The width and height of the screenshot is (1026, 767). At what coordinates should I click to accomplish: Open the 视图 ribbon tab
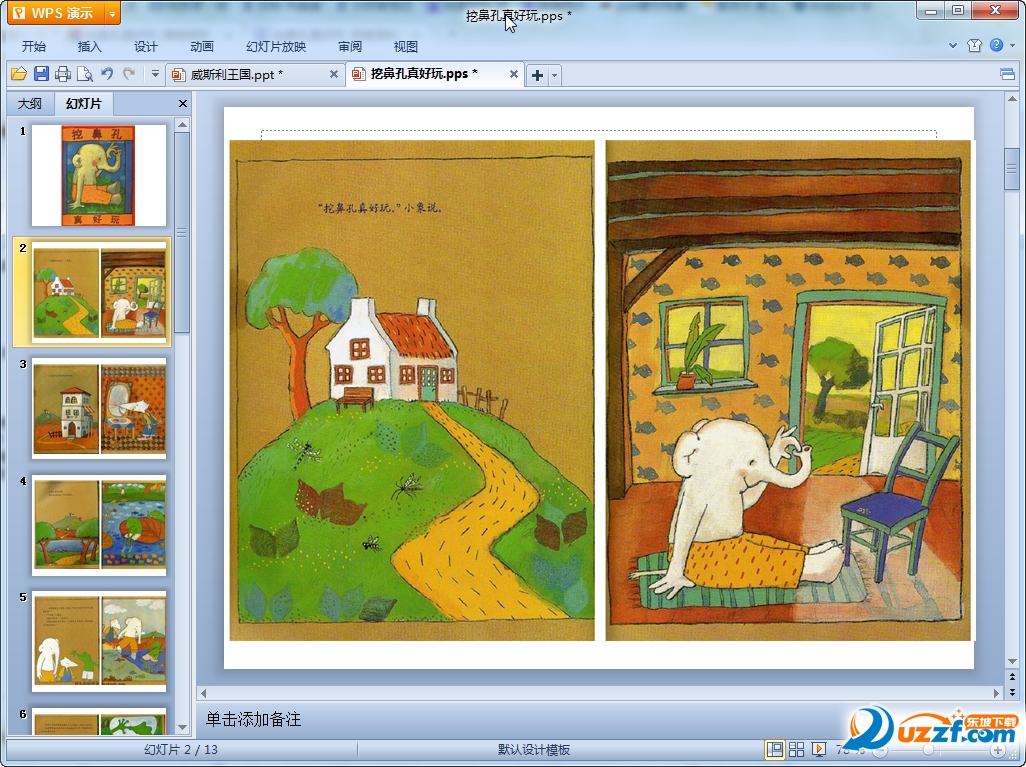pos(406,46)
